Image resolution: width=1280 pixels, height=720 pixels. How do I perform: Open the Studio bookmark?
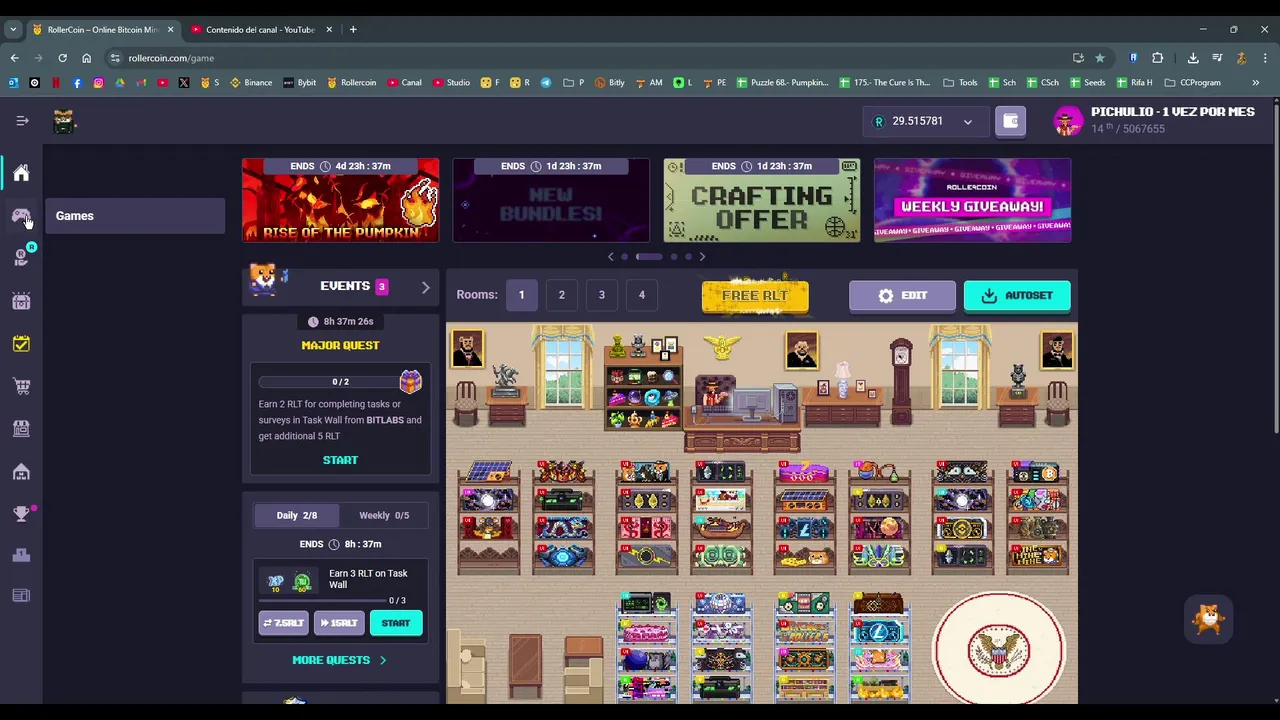coord(452,82)
